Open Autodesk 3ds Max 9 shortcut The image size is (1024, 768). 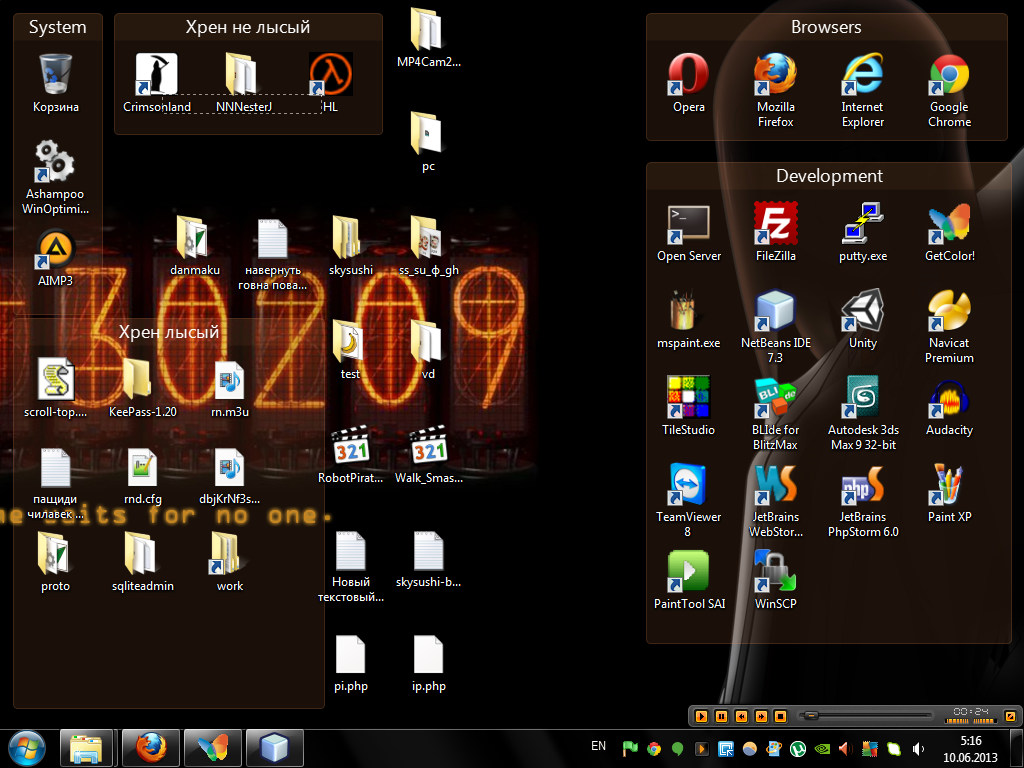862,398
